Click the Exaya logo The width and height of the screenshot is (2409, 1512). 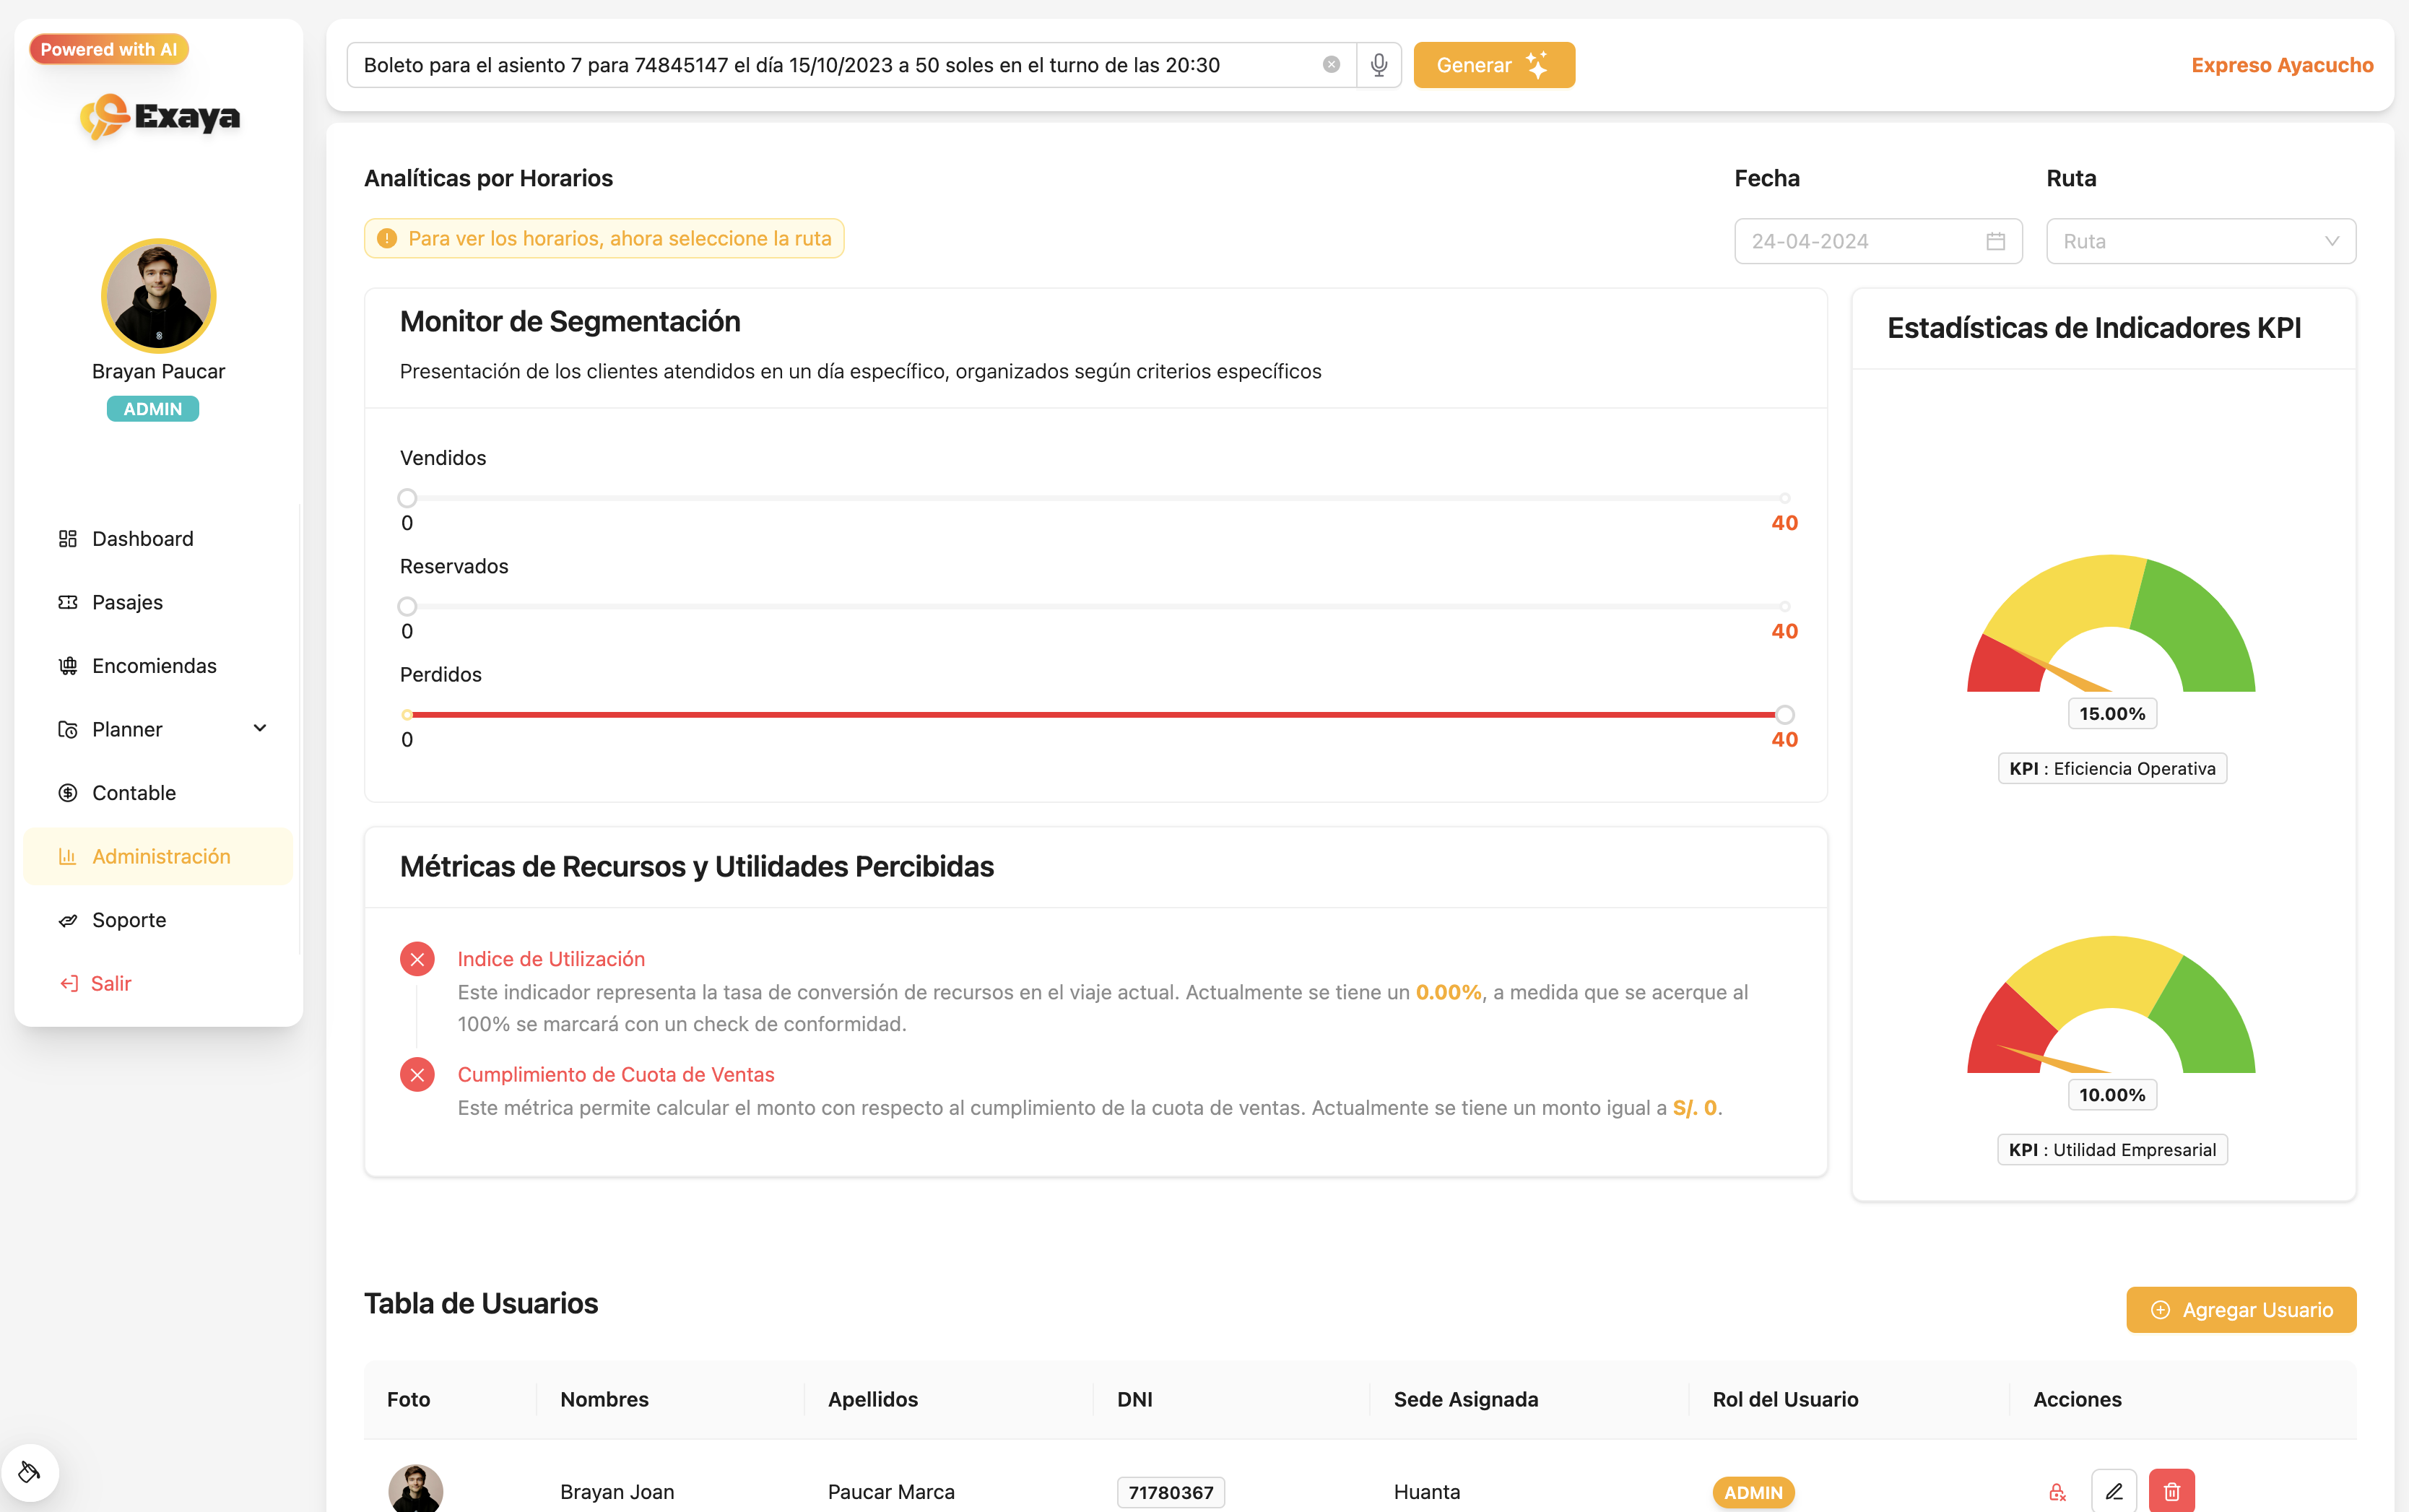[x=160, y=117]
